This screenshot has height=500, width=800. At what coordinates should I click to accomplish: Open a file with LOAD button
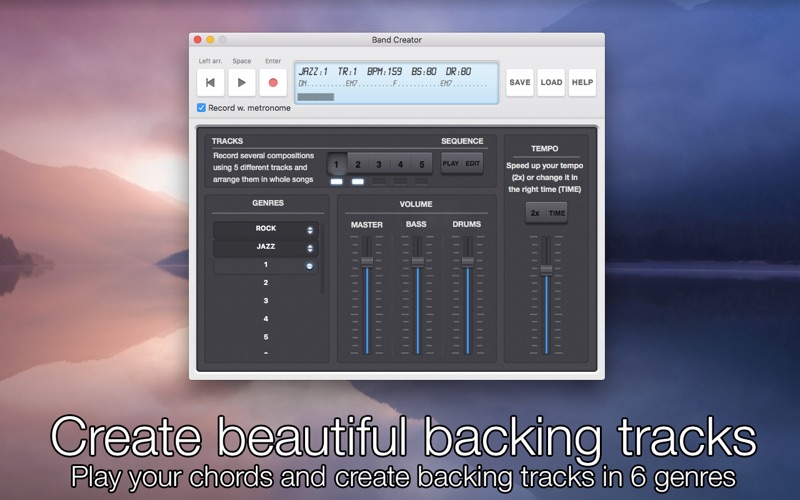point(551,83)
